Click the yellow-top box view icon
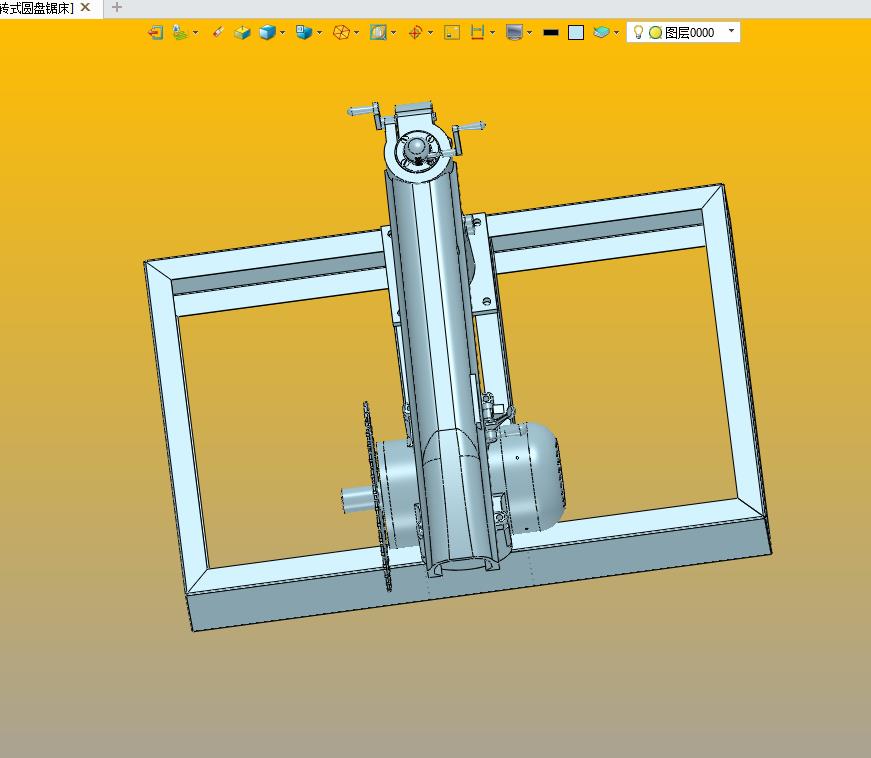 pyautogui.click(x=242, y=33)
